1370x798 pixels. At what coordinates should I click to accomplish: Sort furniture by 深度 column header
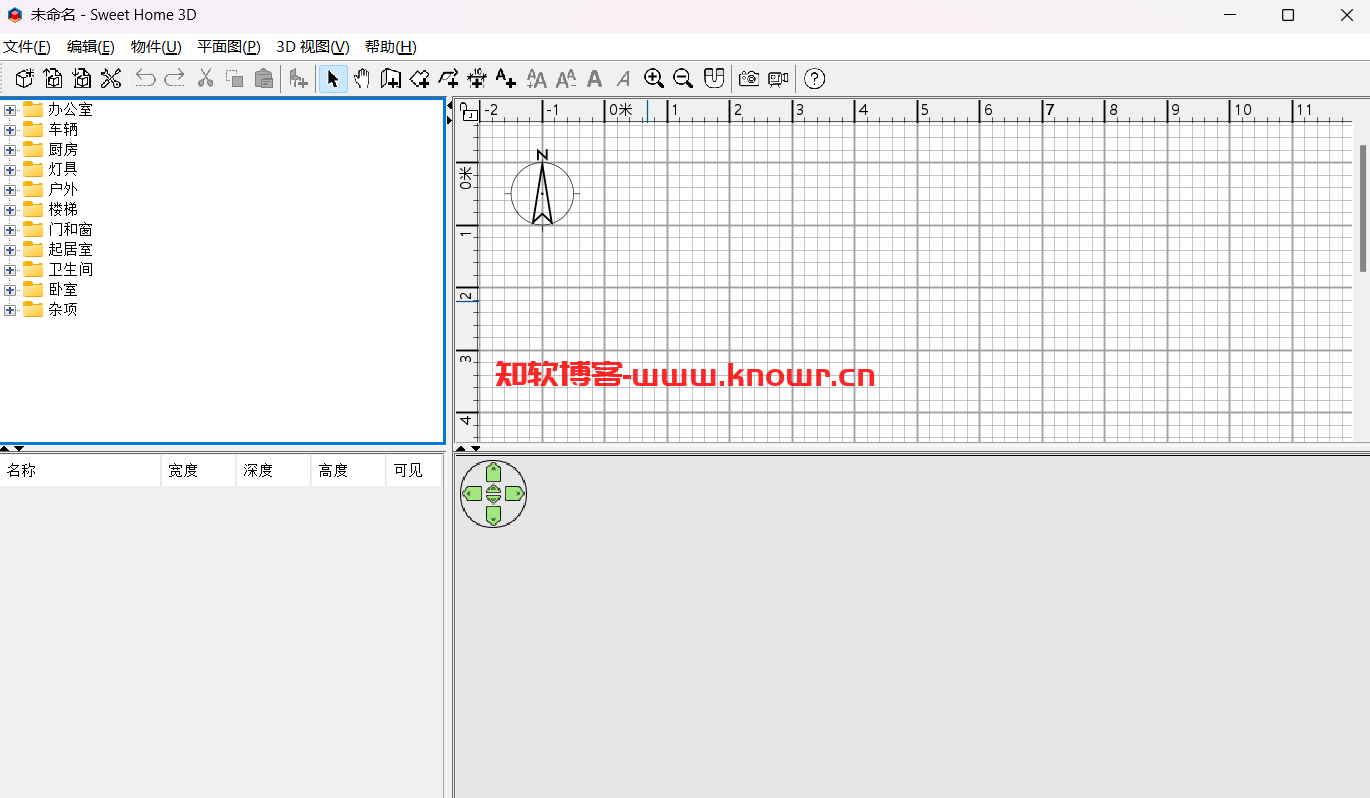point(273,470)
